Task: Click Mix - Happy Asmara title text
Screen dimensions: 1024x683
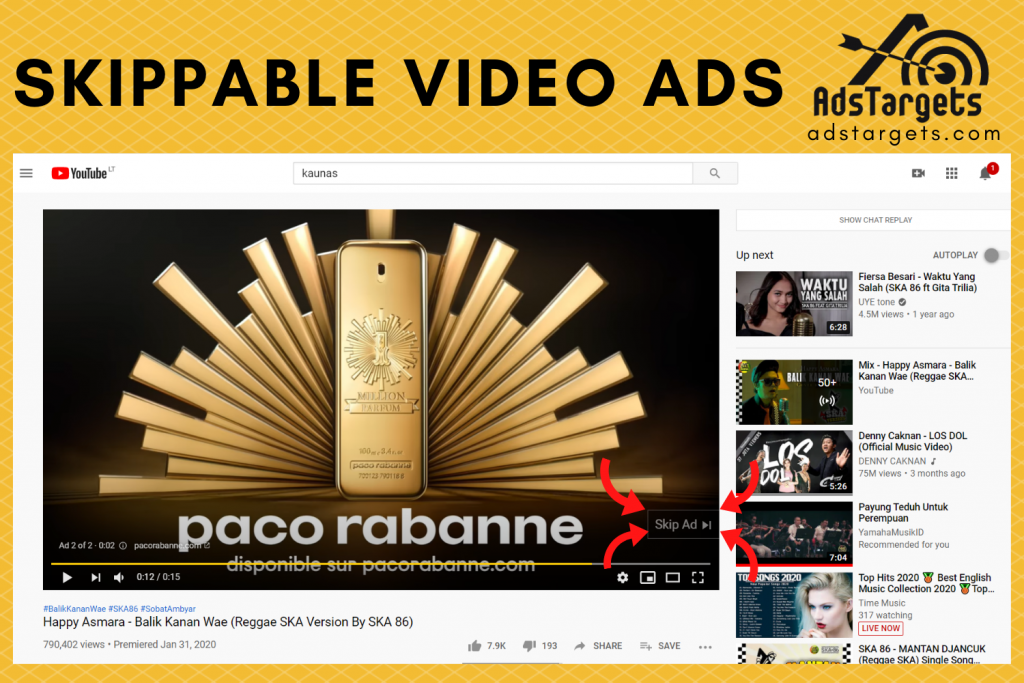Action: [x=917, y=371]
